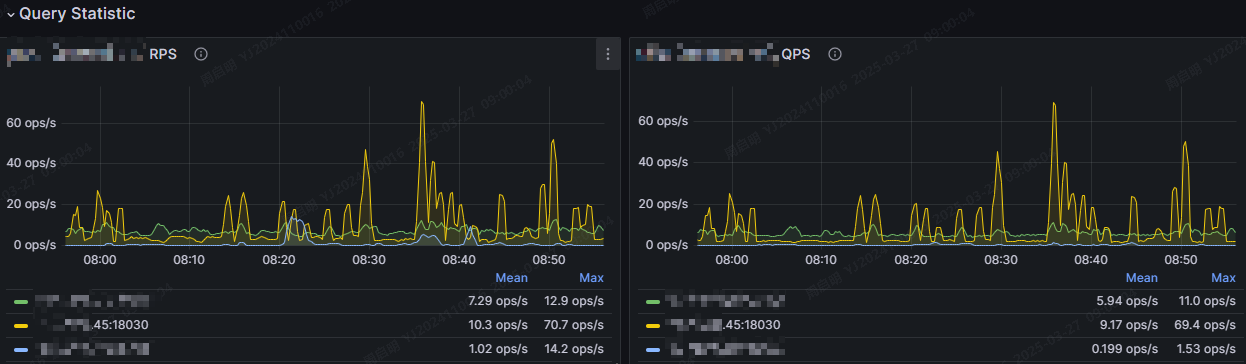Sort QPS legend by Max column
1246x364 pixels.
click(1223, 278)
